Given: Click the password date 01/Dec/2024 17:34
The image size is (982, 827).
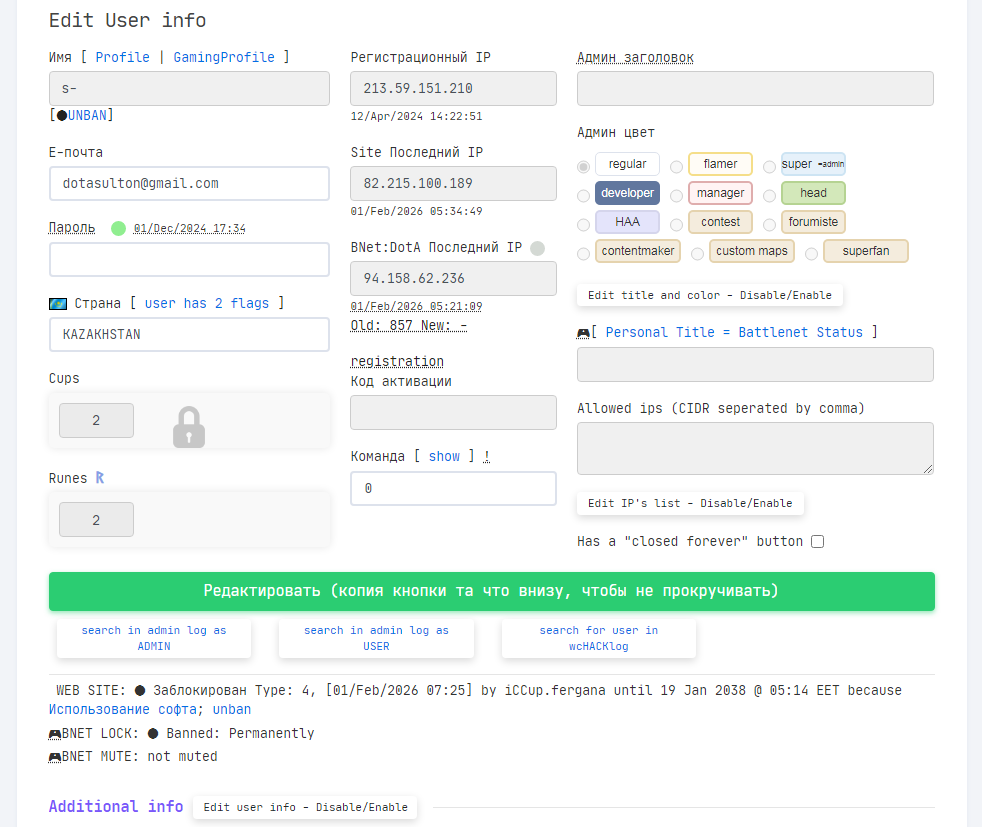Looking at the screenshot, I should pos(189,229).
